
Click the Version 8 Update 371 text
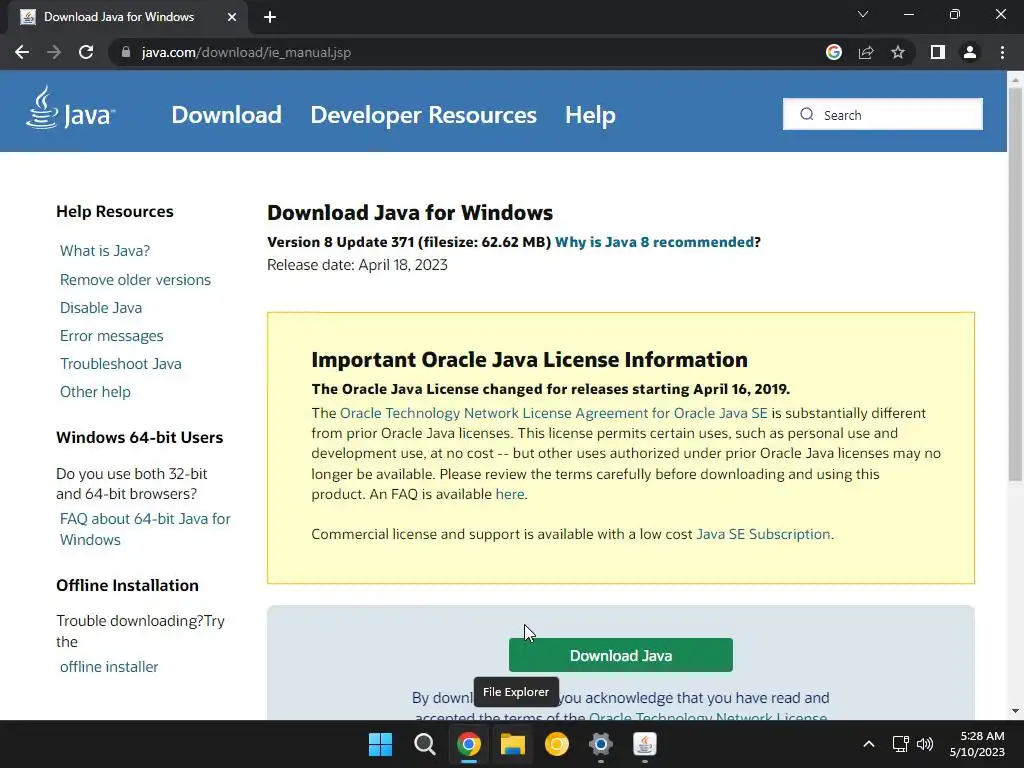point(341,242)
